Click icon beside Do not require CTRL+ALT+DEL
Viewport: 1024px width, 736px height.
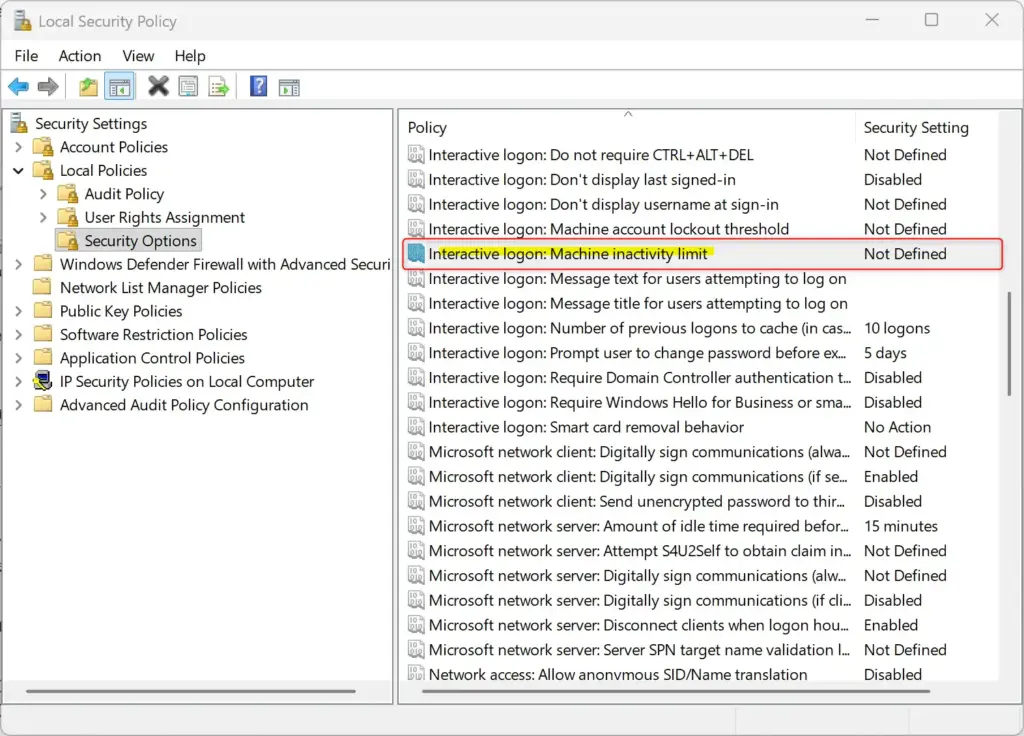416,155
